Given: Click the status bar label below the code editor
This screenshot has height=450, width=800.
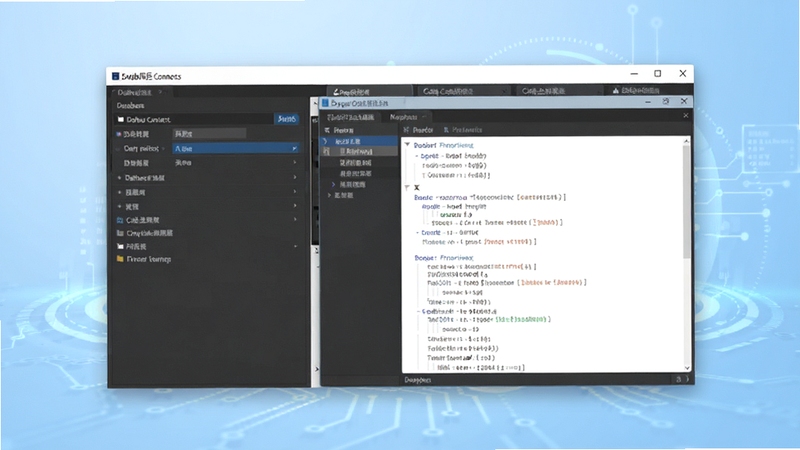Looking at the screenshot, I should point(418,380).
